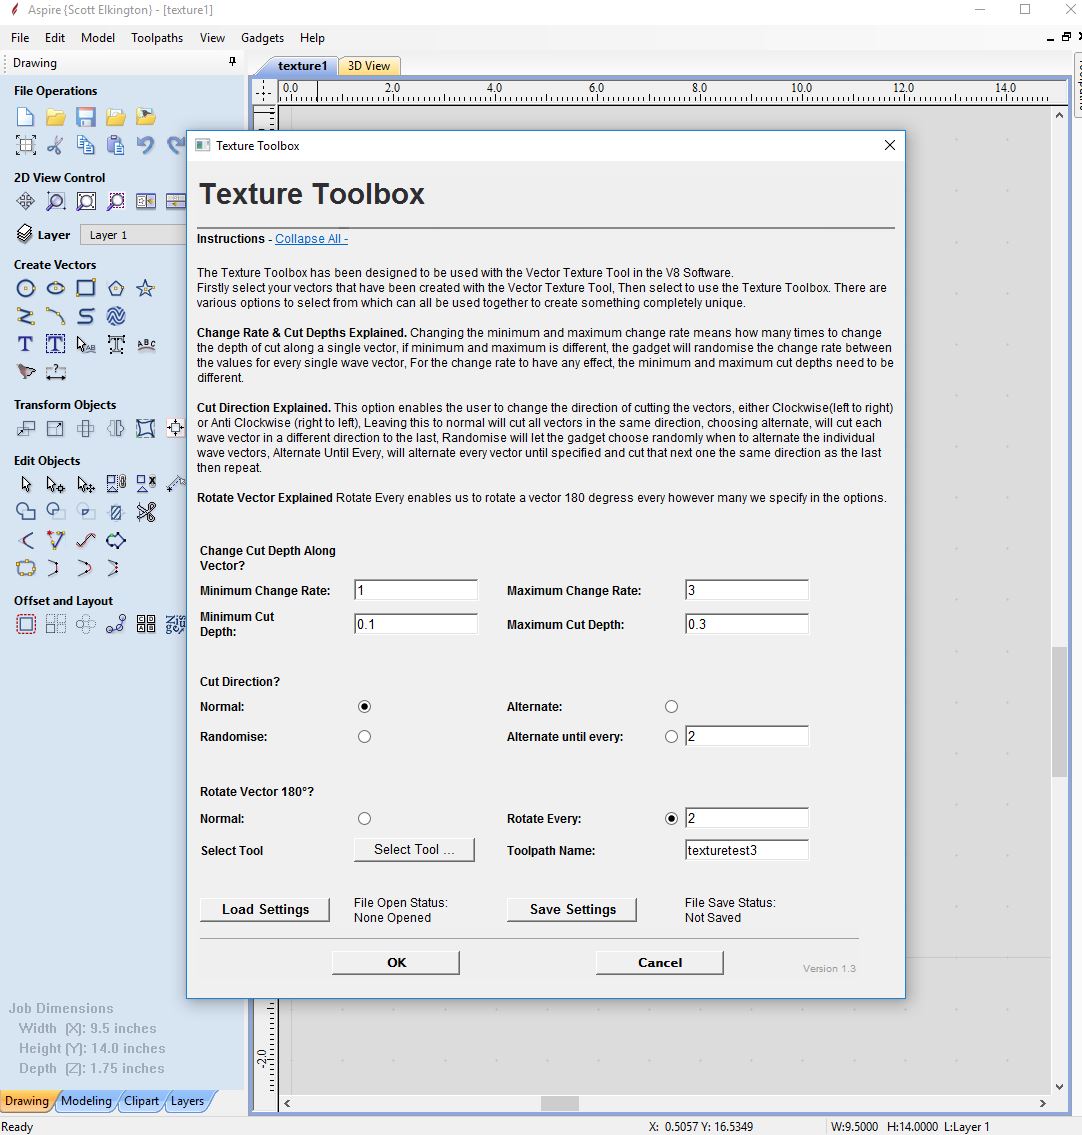Viewport: 1082px width, 1135px height.
Task: Click the Toolpath Name field texturetest3
Action: (x=746, y=850)
